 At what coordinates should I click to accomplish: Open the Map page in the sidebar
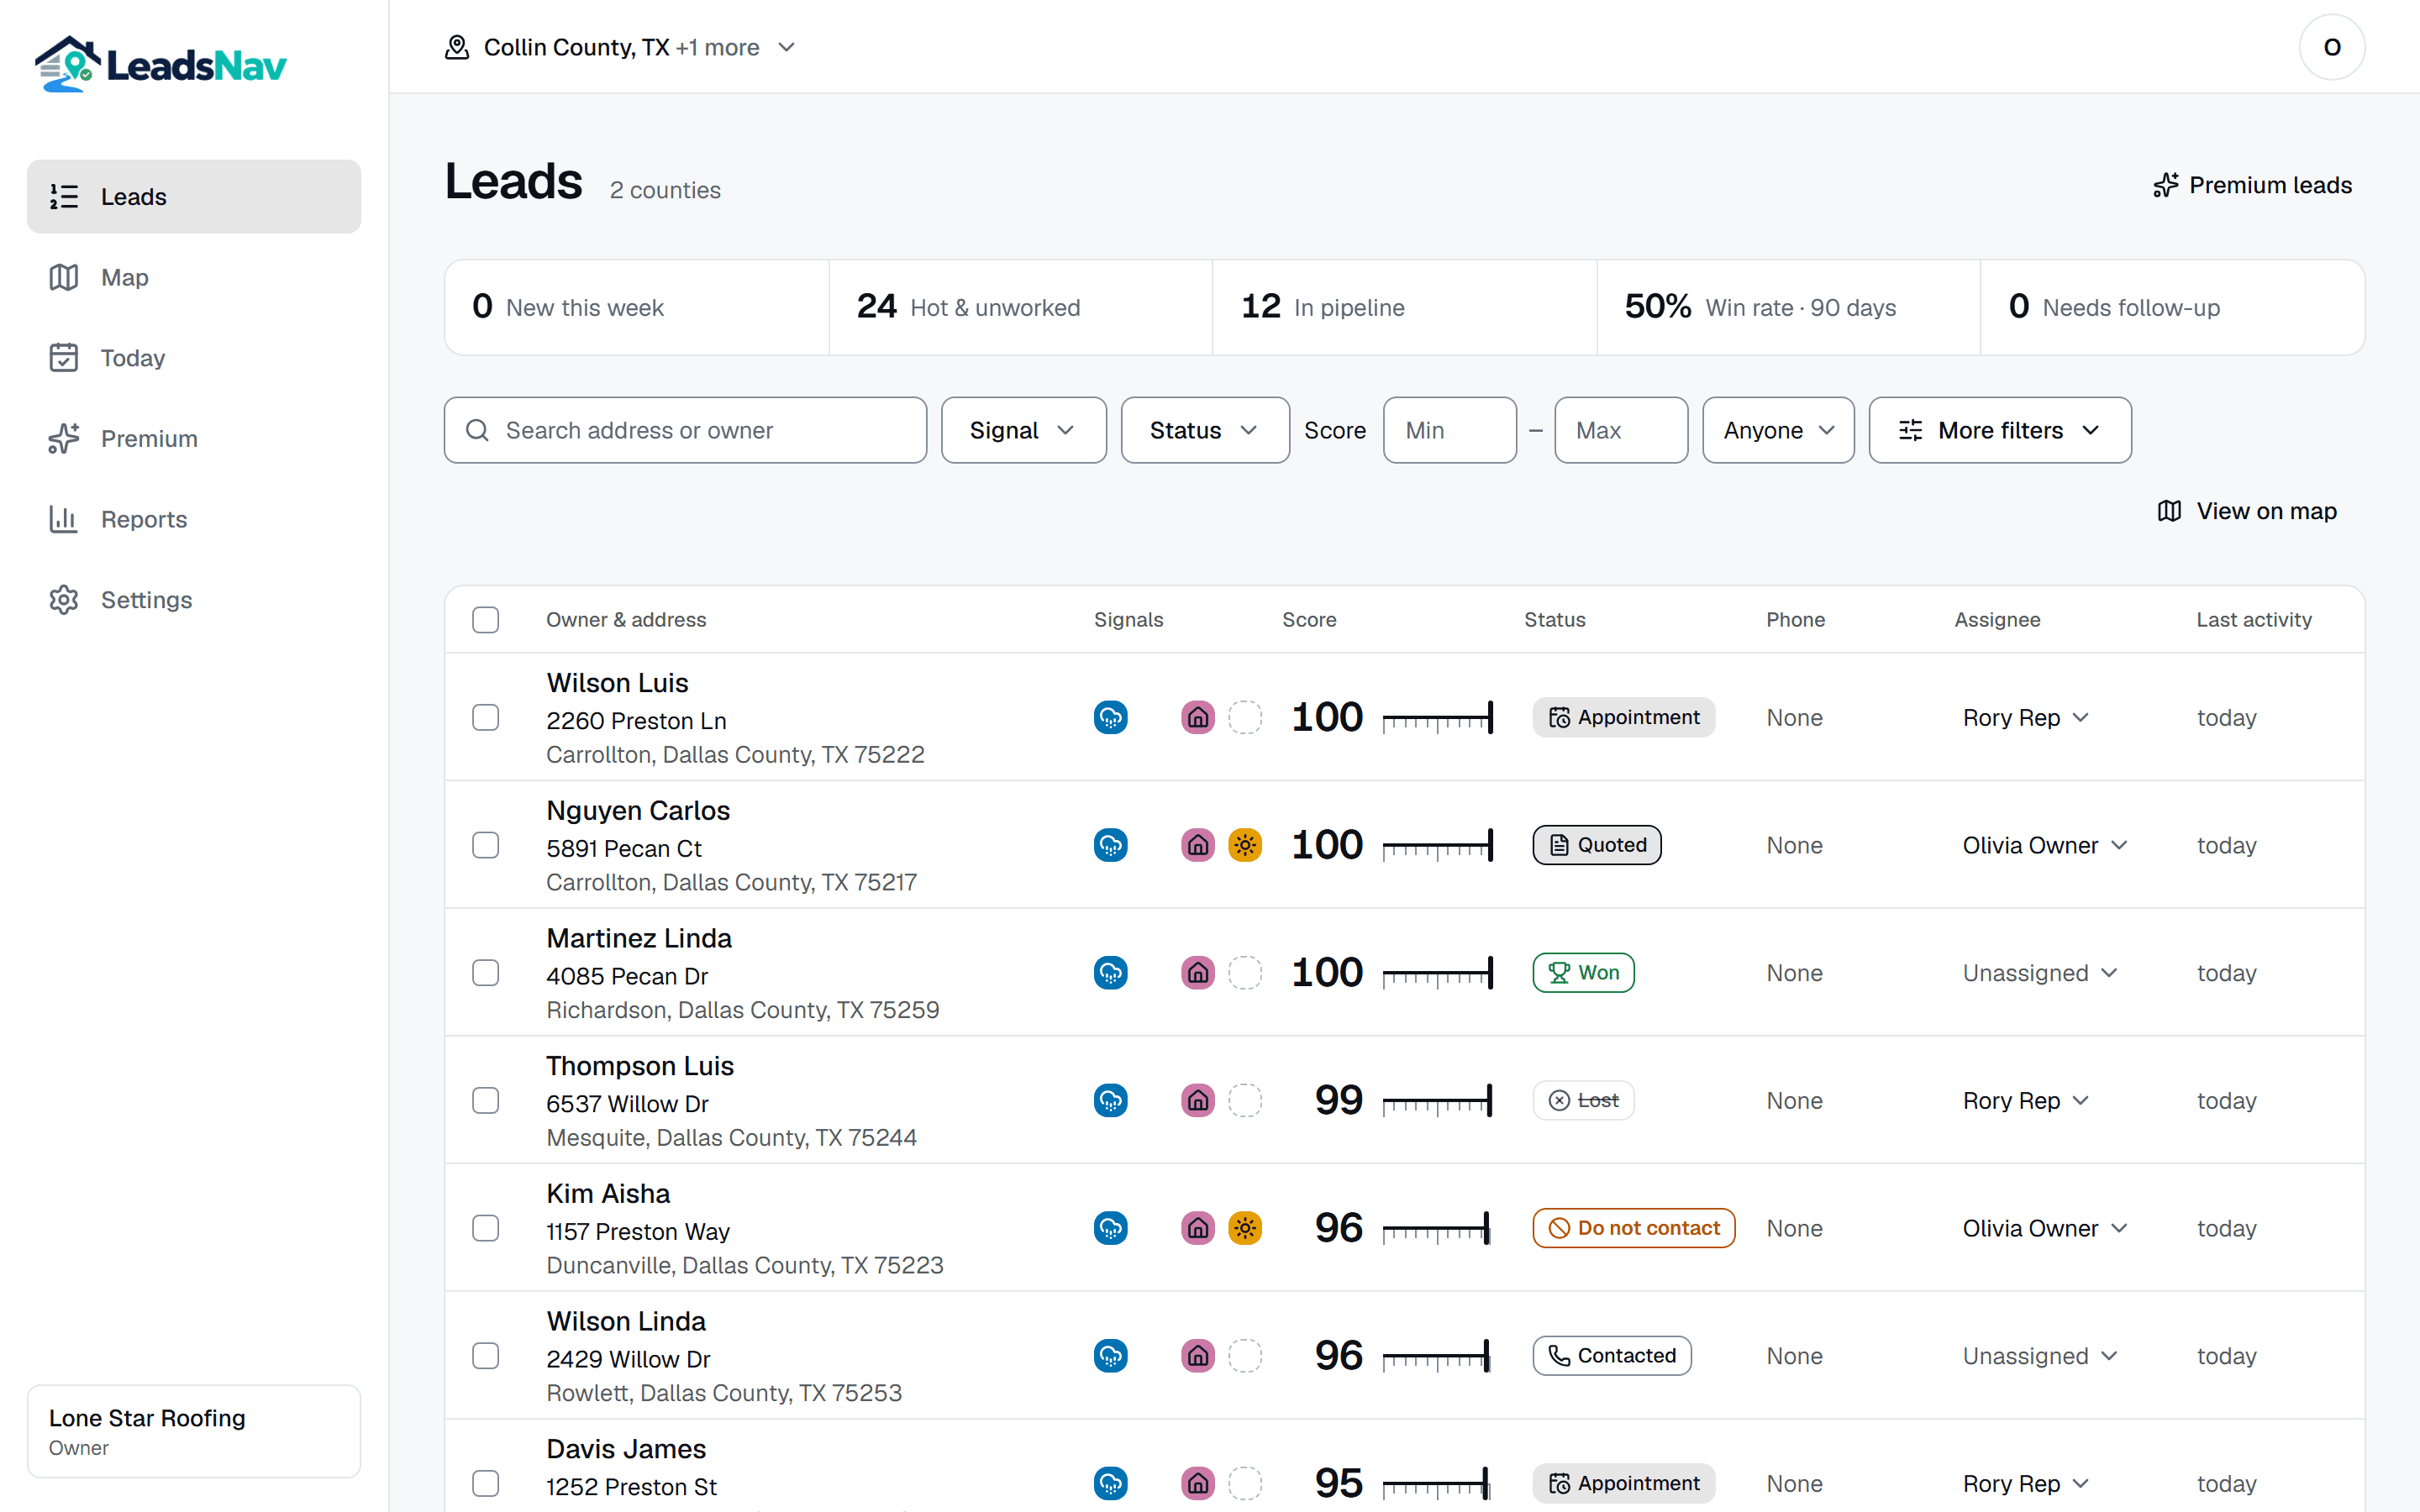point(194,277)
